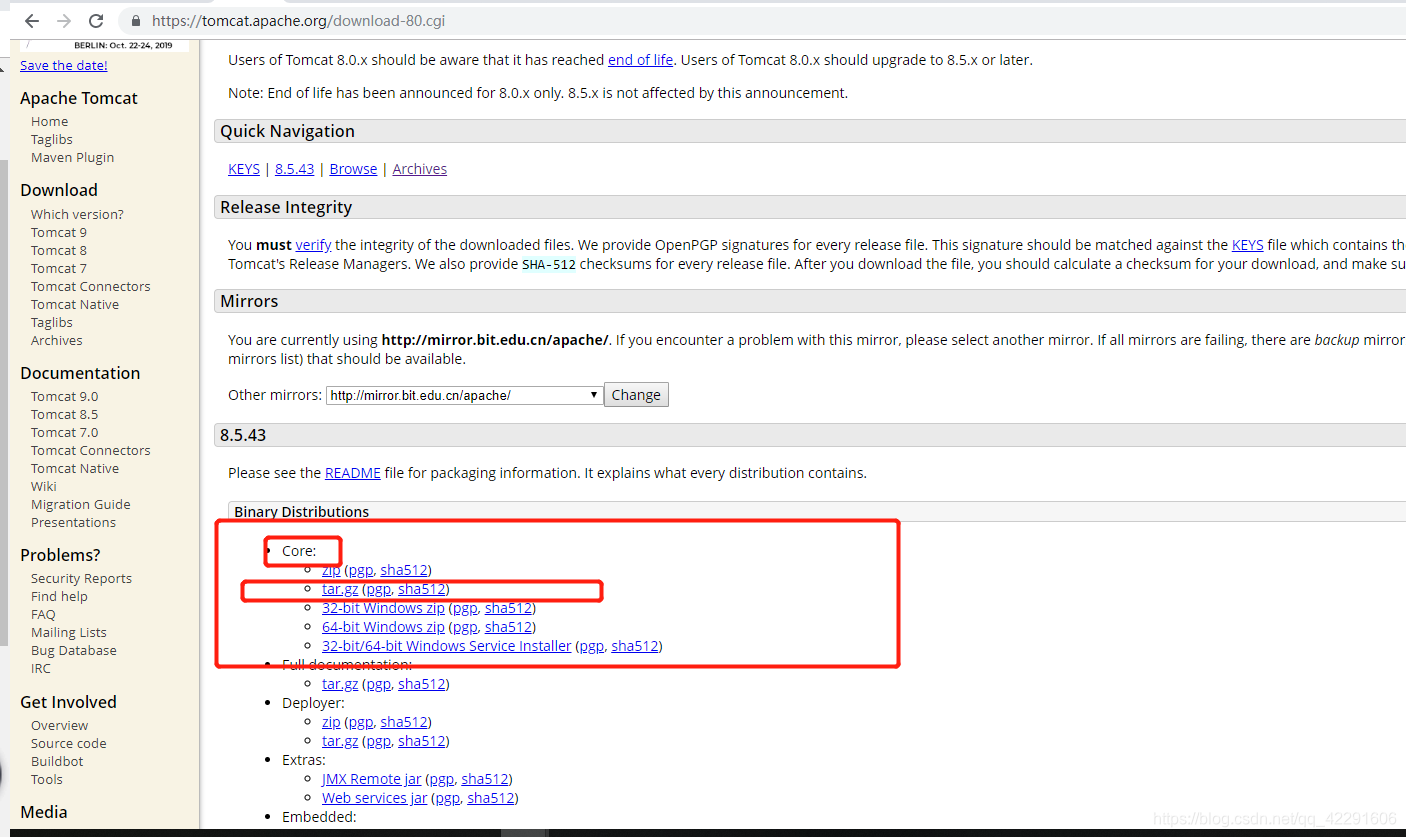
Task: Download the Web services jar
Action: [375, 798]
